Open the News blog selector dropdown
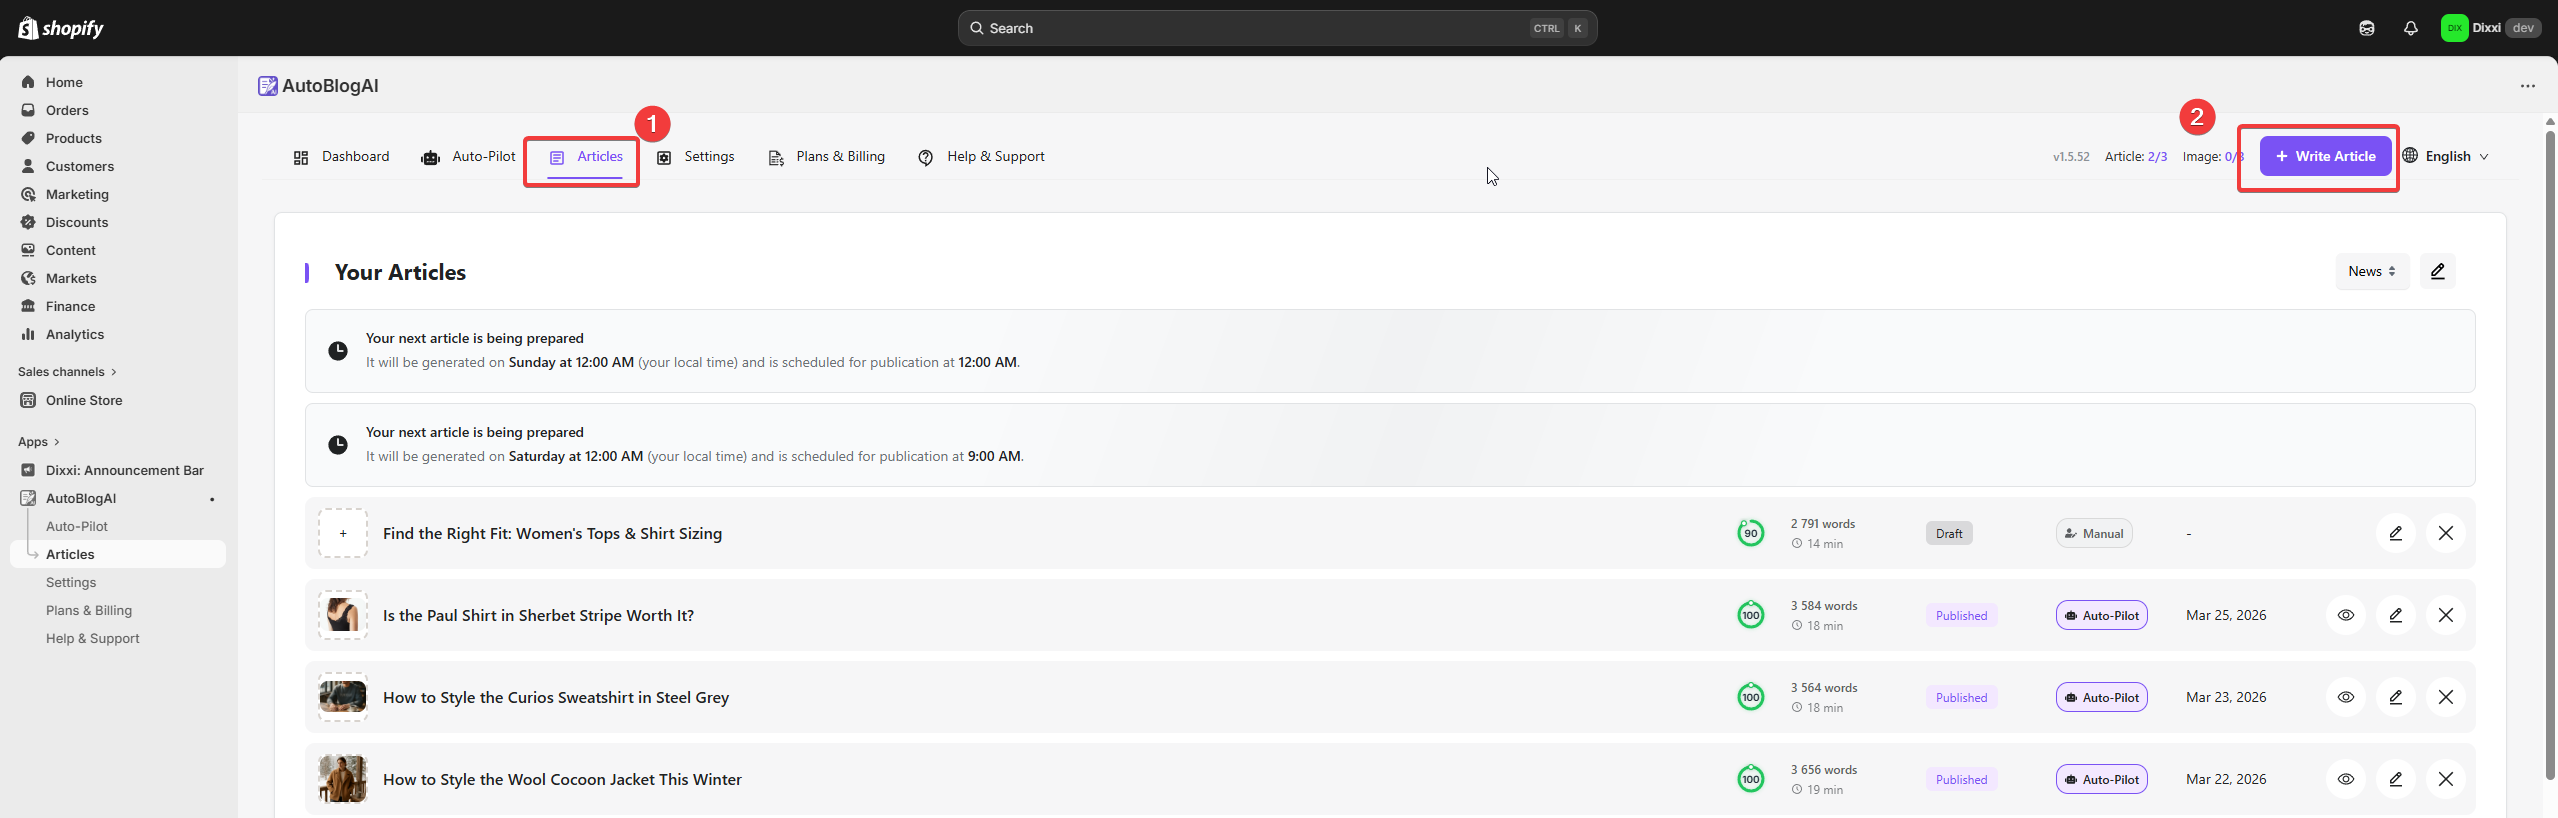Viewport: 2558px width, 818px height. tap(2372, 271)
